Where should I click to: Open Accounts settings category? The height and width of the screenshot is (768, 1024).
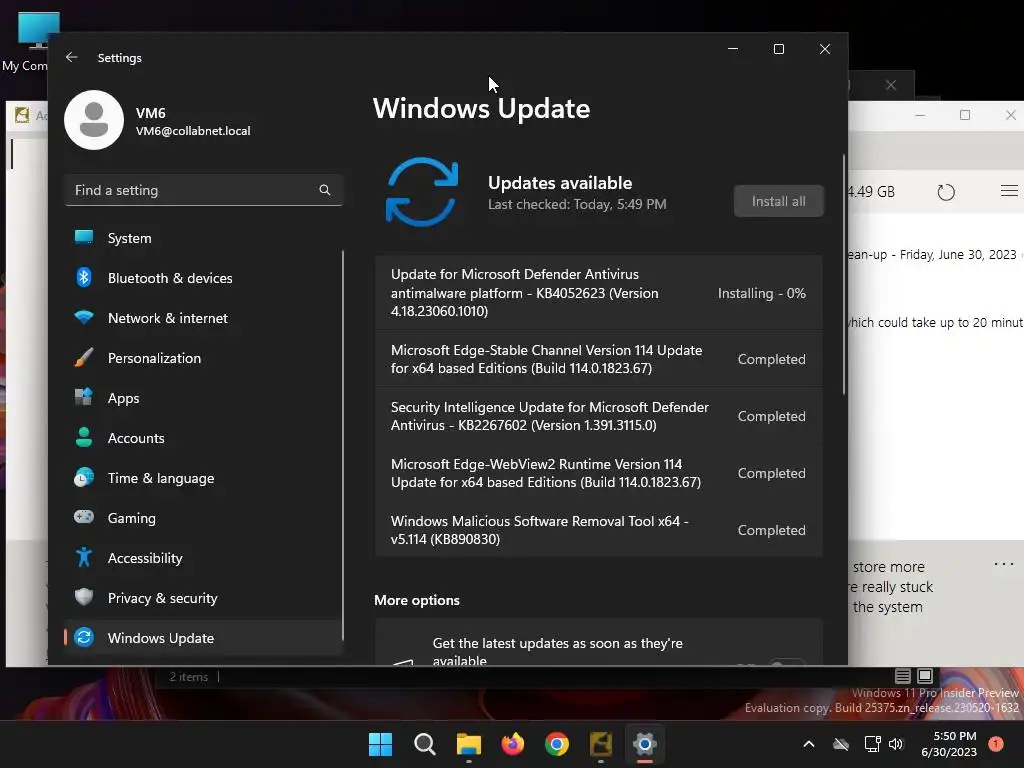click(204, 438)
